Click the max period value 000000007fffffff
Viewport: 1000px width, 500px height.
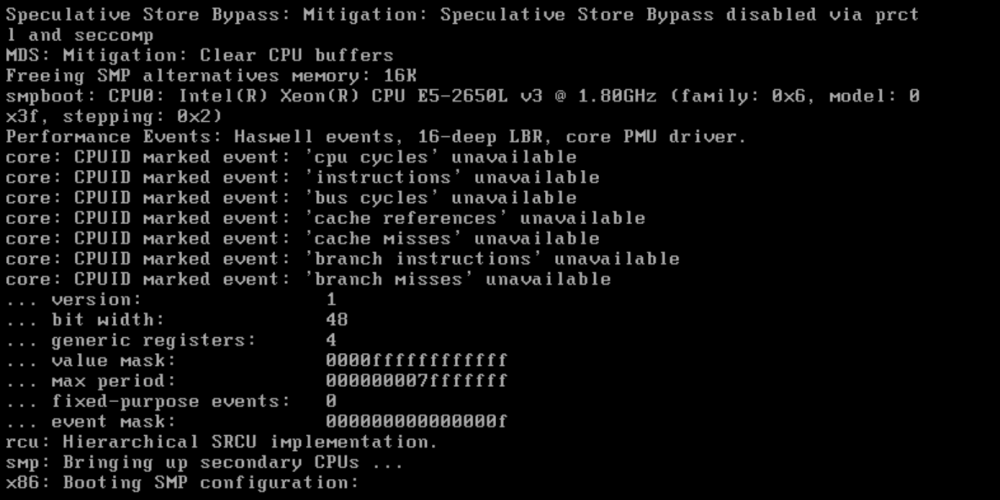pyautogui.click(x=416, y=381)
